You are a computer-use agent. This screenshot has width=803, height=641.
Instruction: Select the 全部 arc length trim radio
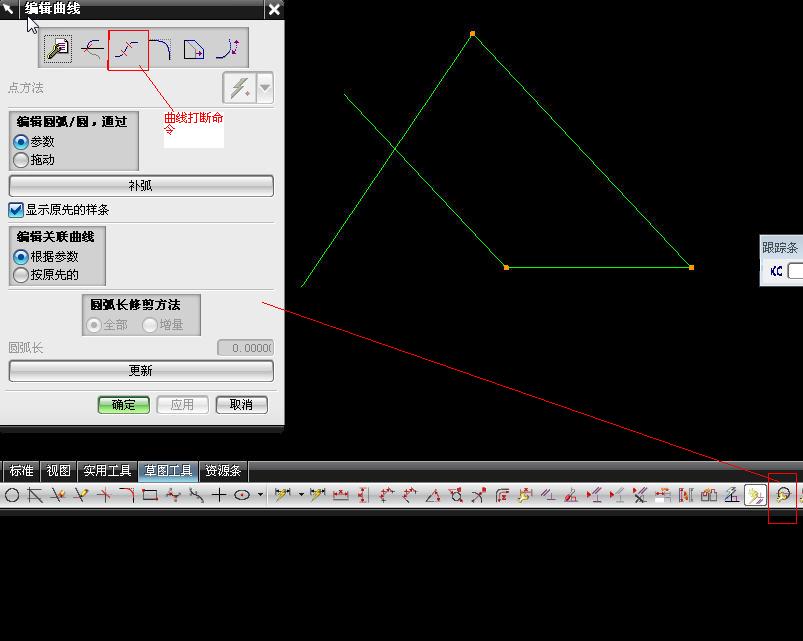(94, 325)
